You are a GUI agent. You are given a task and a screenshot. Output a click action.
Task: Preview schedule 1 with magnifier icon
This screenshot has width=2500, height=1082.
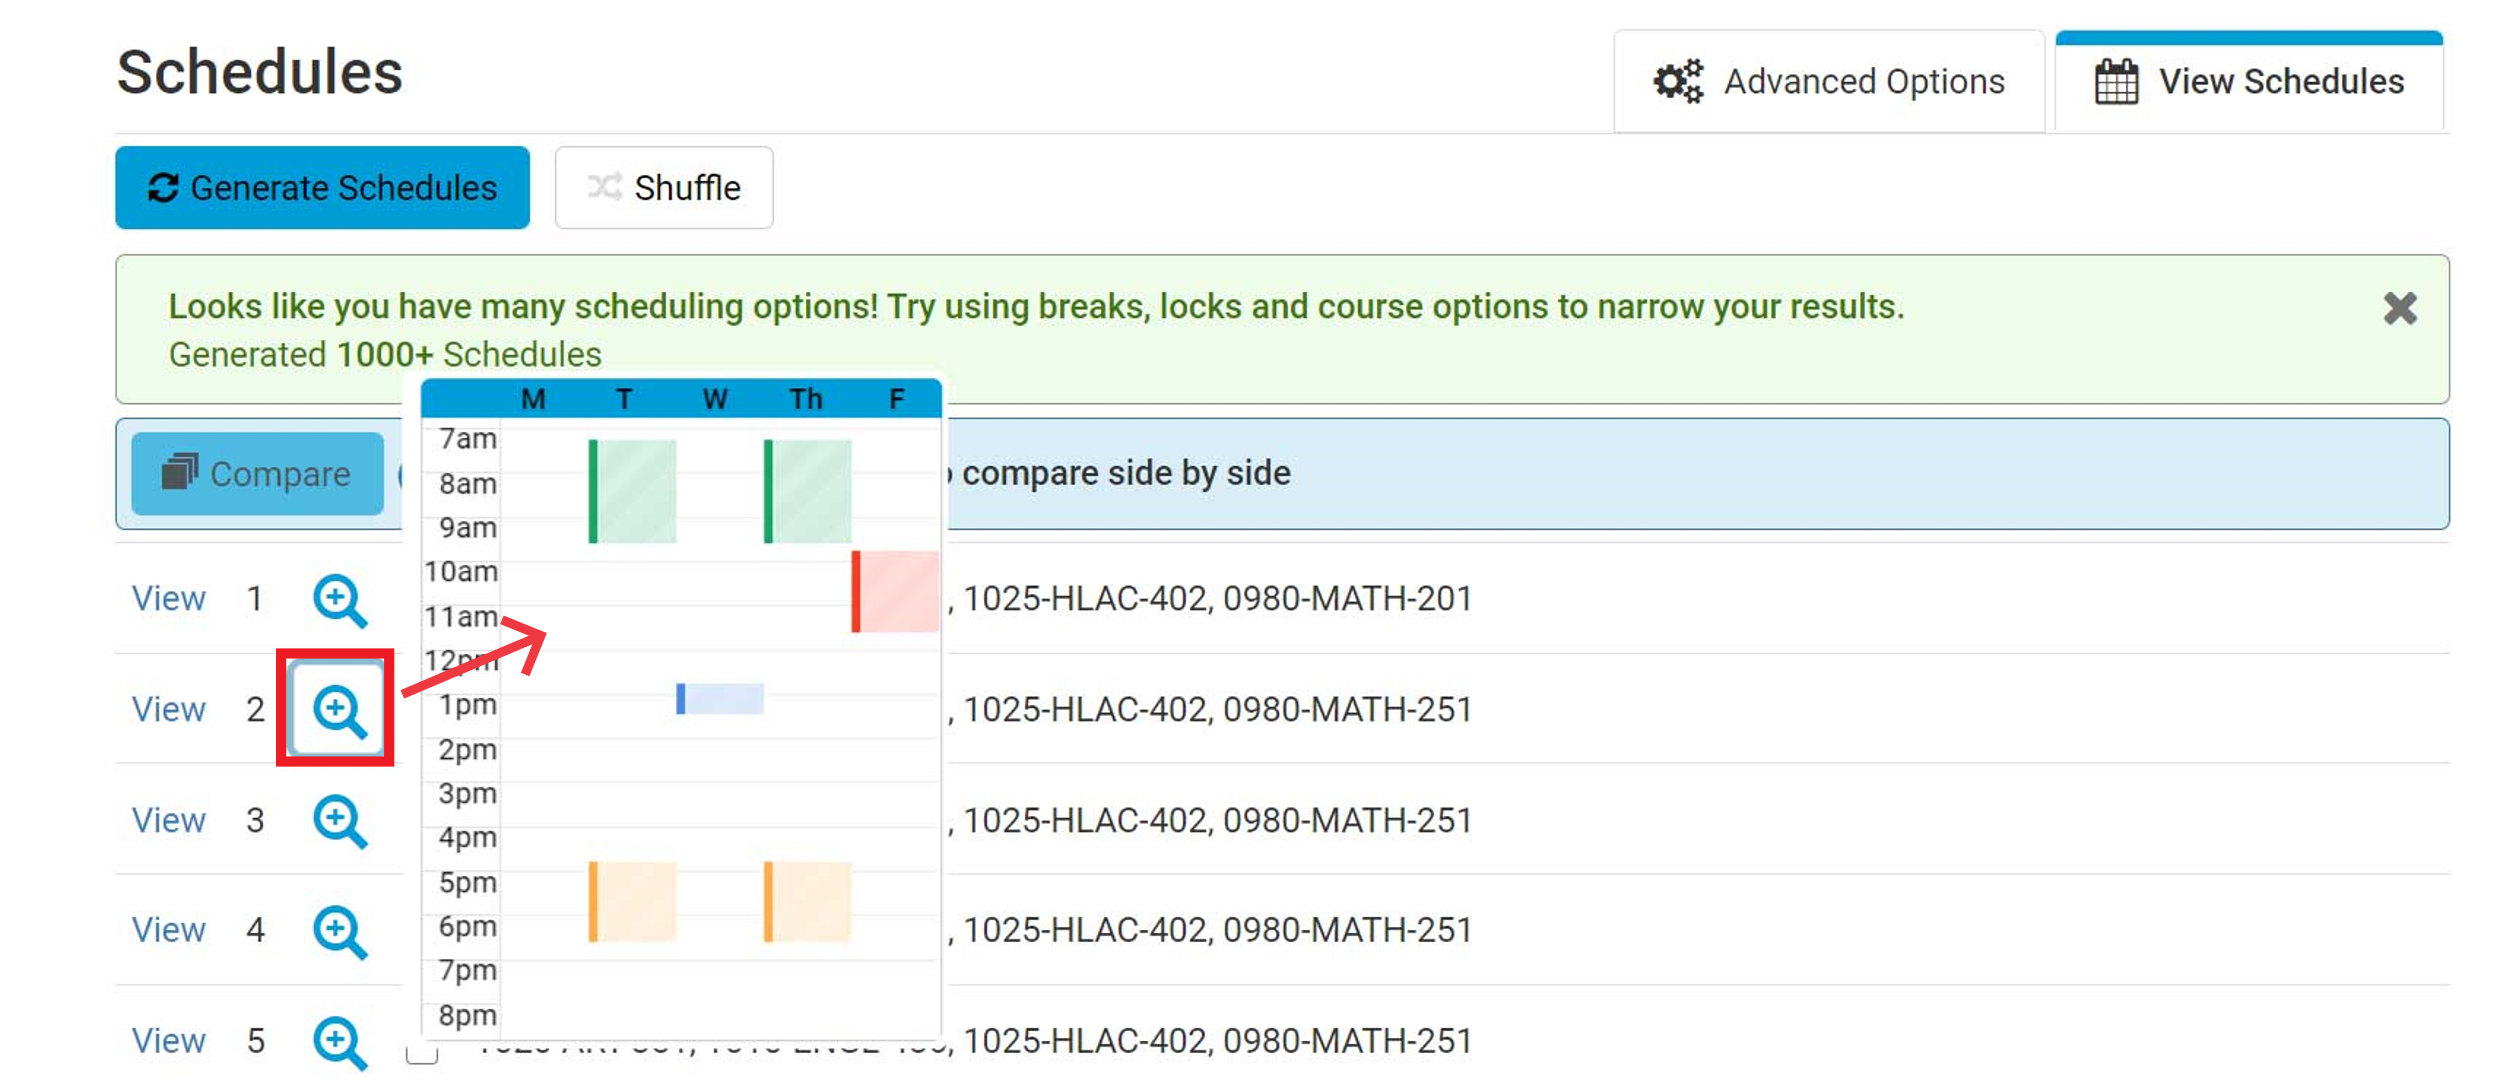(339, 600)
